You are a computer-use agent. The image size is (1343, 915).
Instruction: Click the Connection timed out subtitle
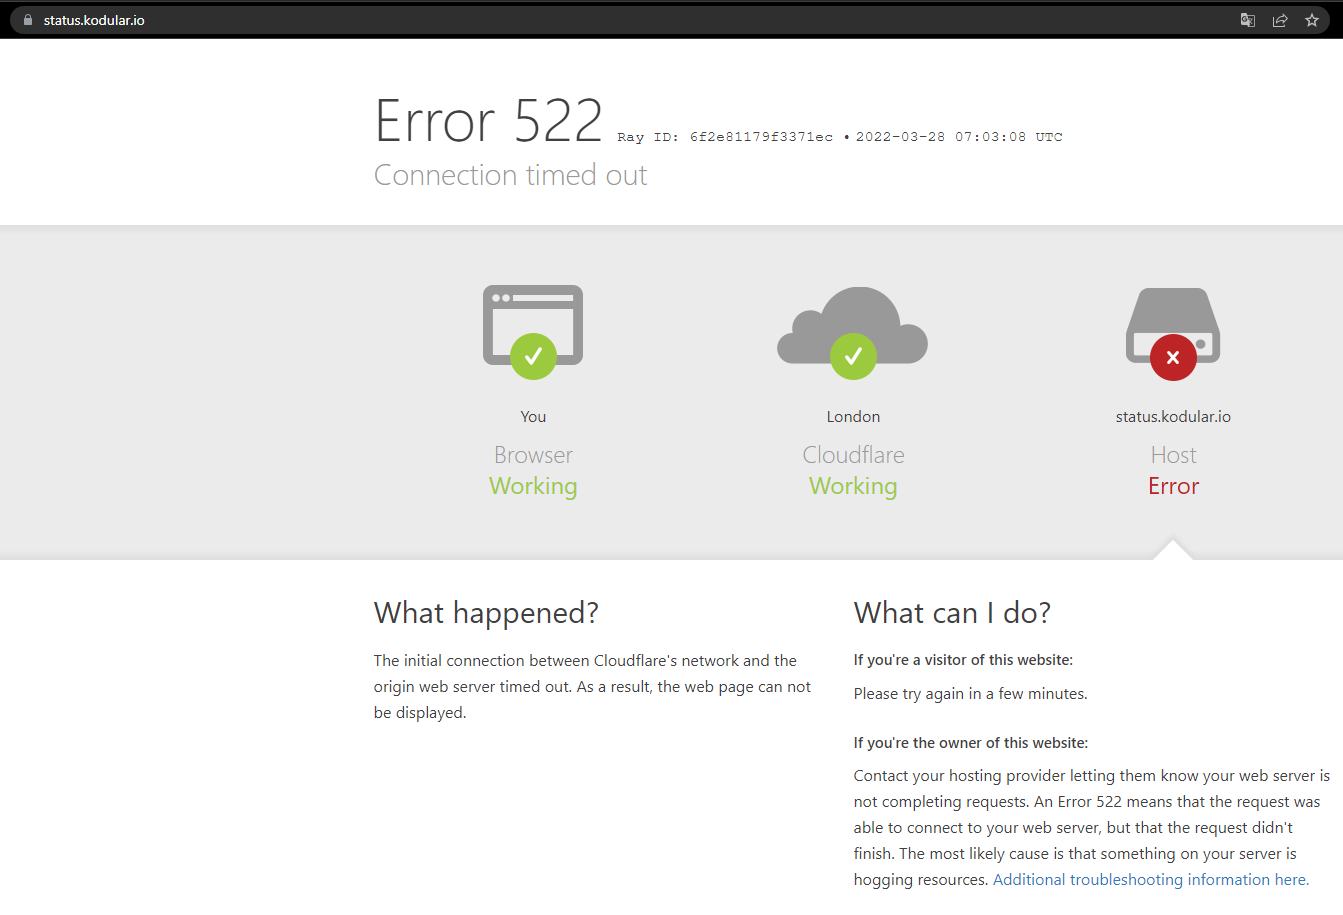click(510, 175)
